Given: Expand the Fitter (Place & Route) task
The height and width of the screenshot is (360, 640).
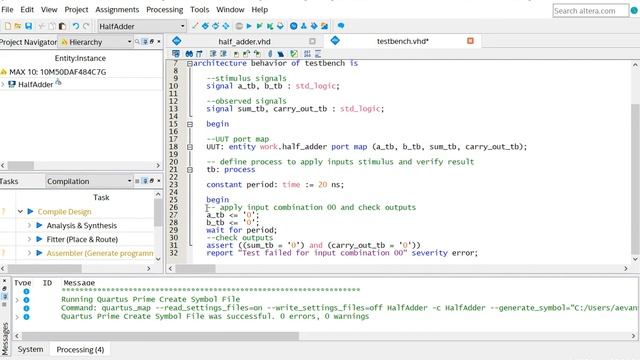Looking at the screenshot, I should click(29, 239).
